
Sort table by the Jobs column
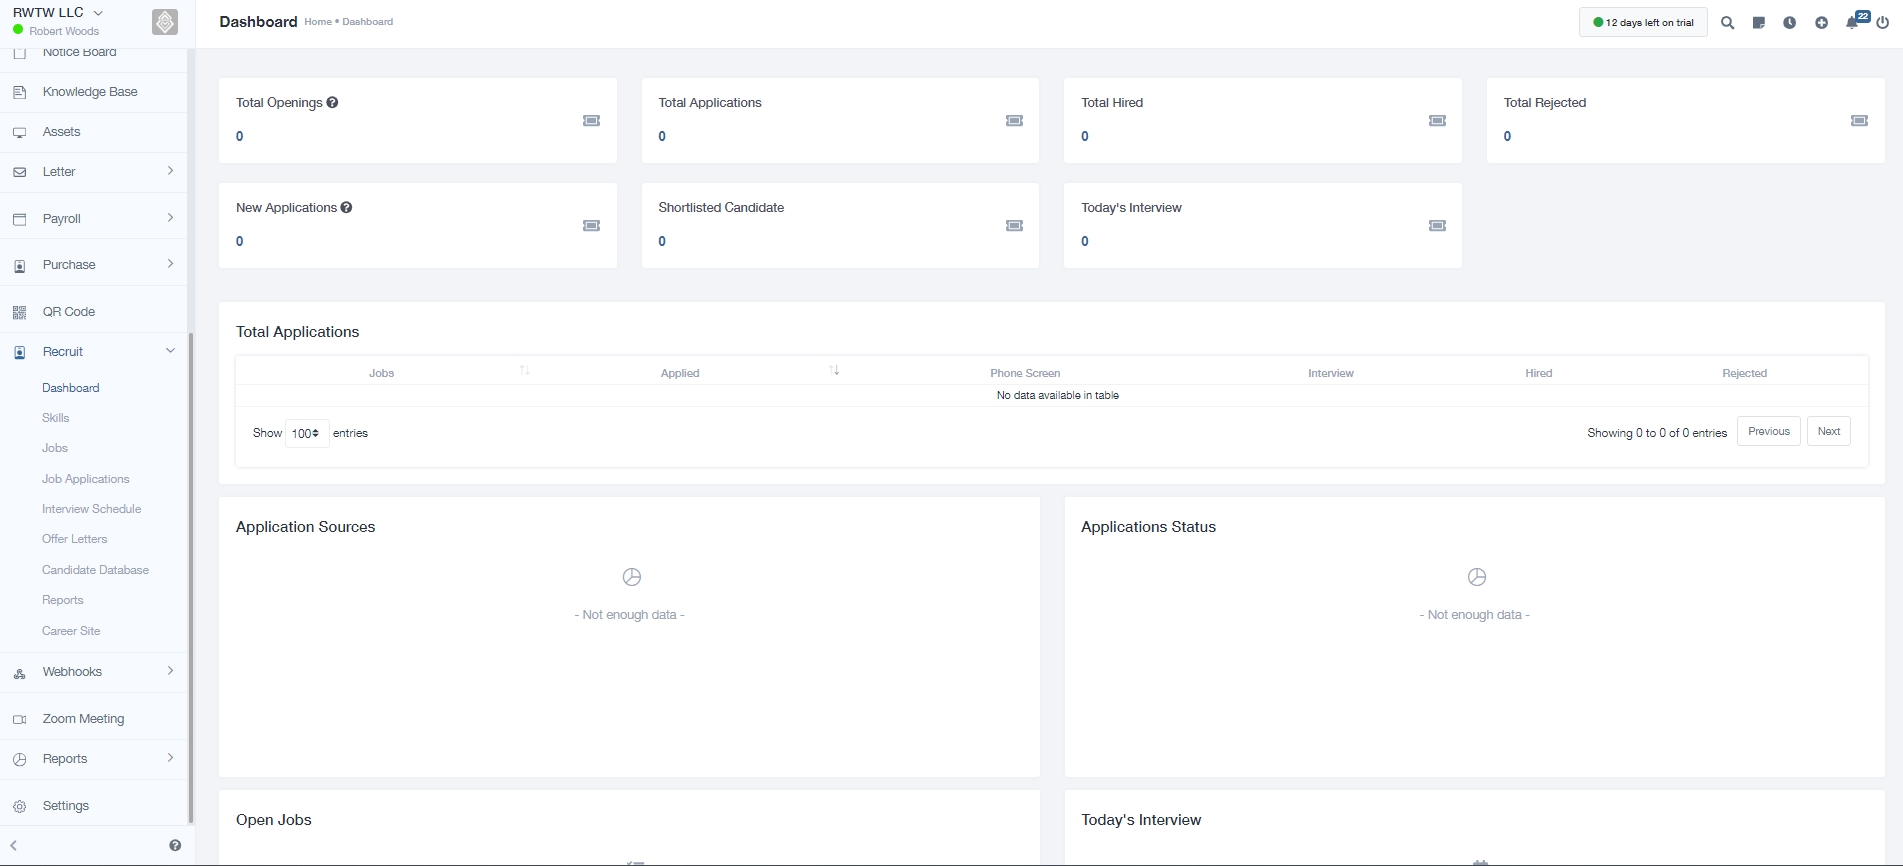tap(382, 373)
